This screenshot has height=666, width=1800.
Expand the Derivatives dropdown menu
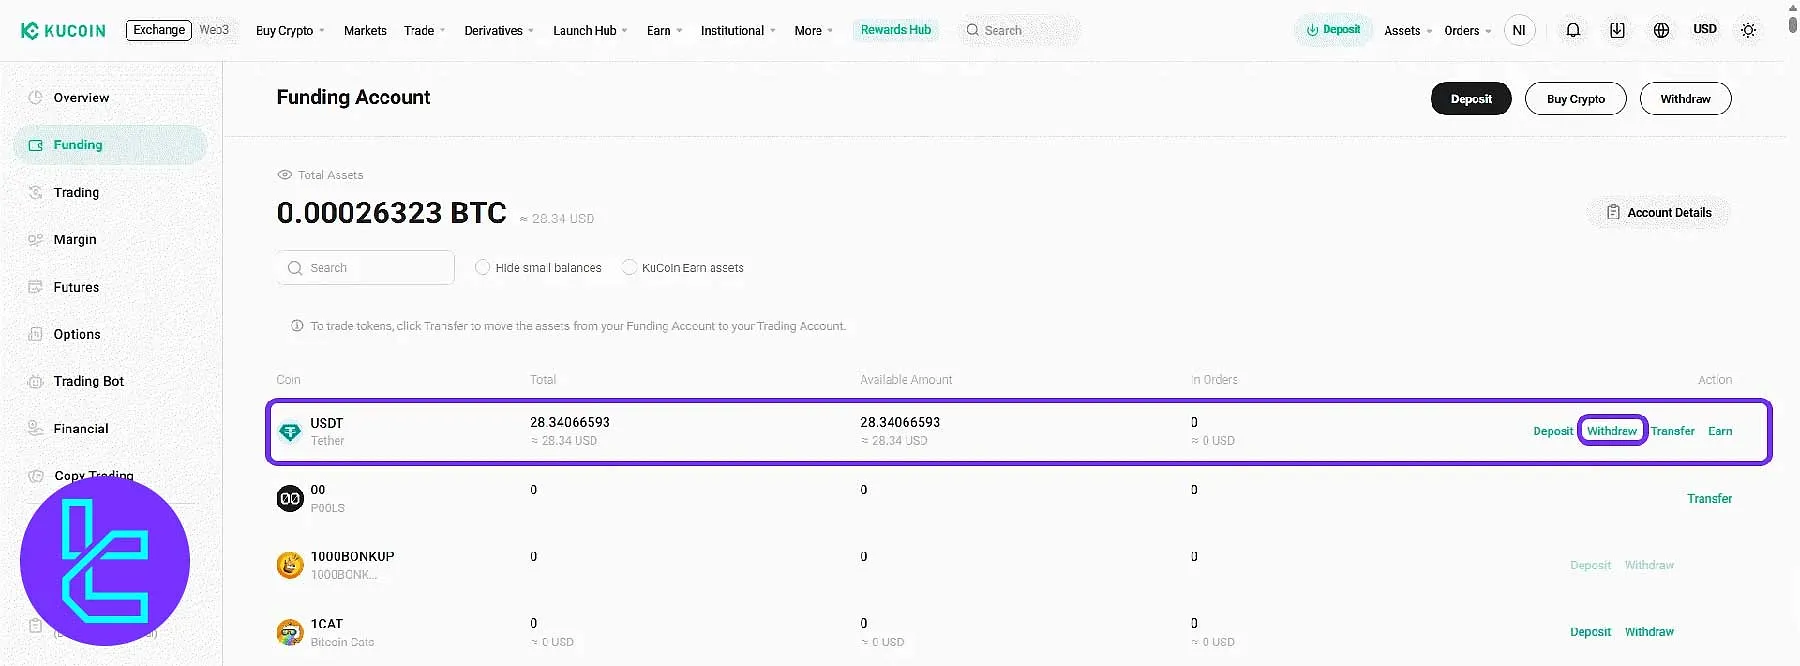click(x=499, y=31)
